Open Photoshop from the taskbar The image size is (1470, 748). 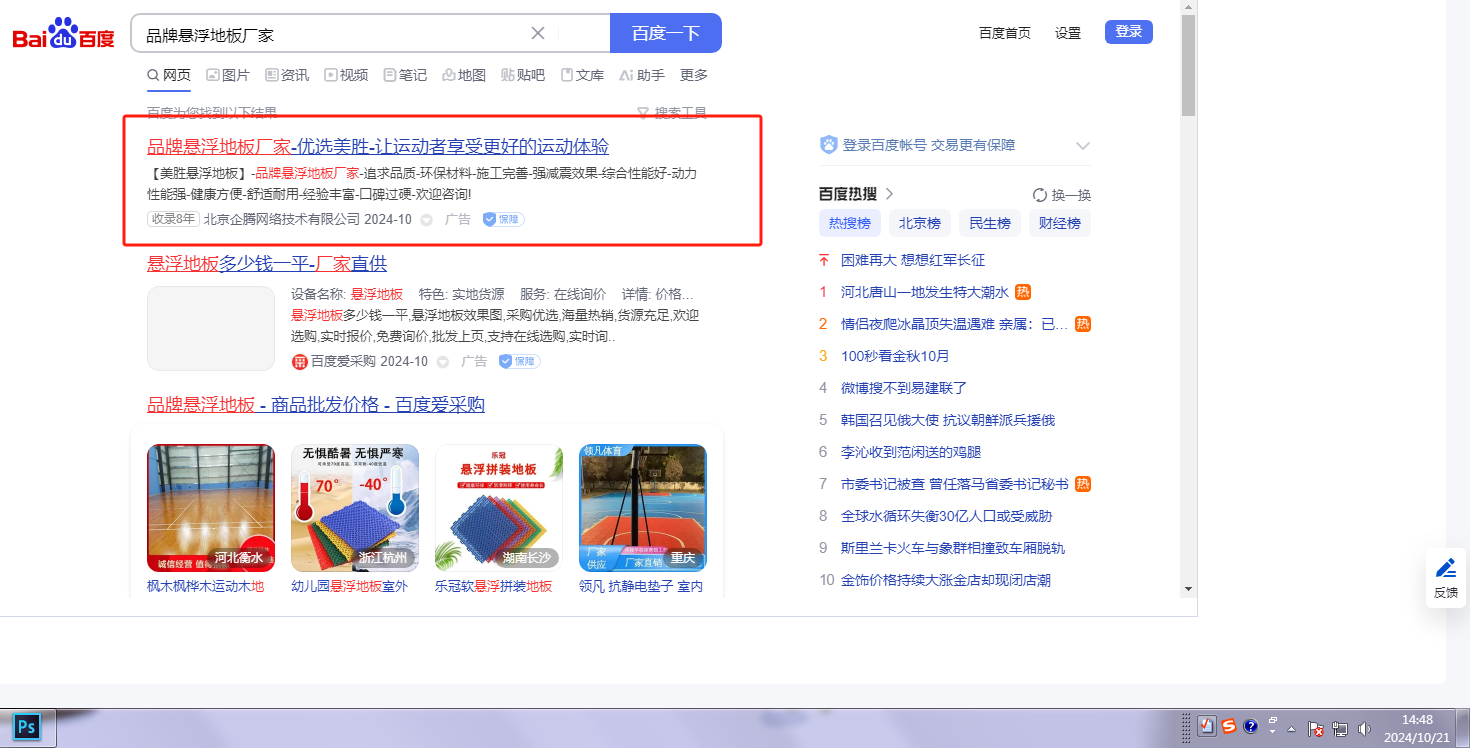27,726
